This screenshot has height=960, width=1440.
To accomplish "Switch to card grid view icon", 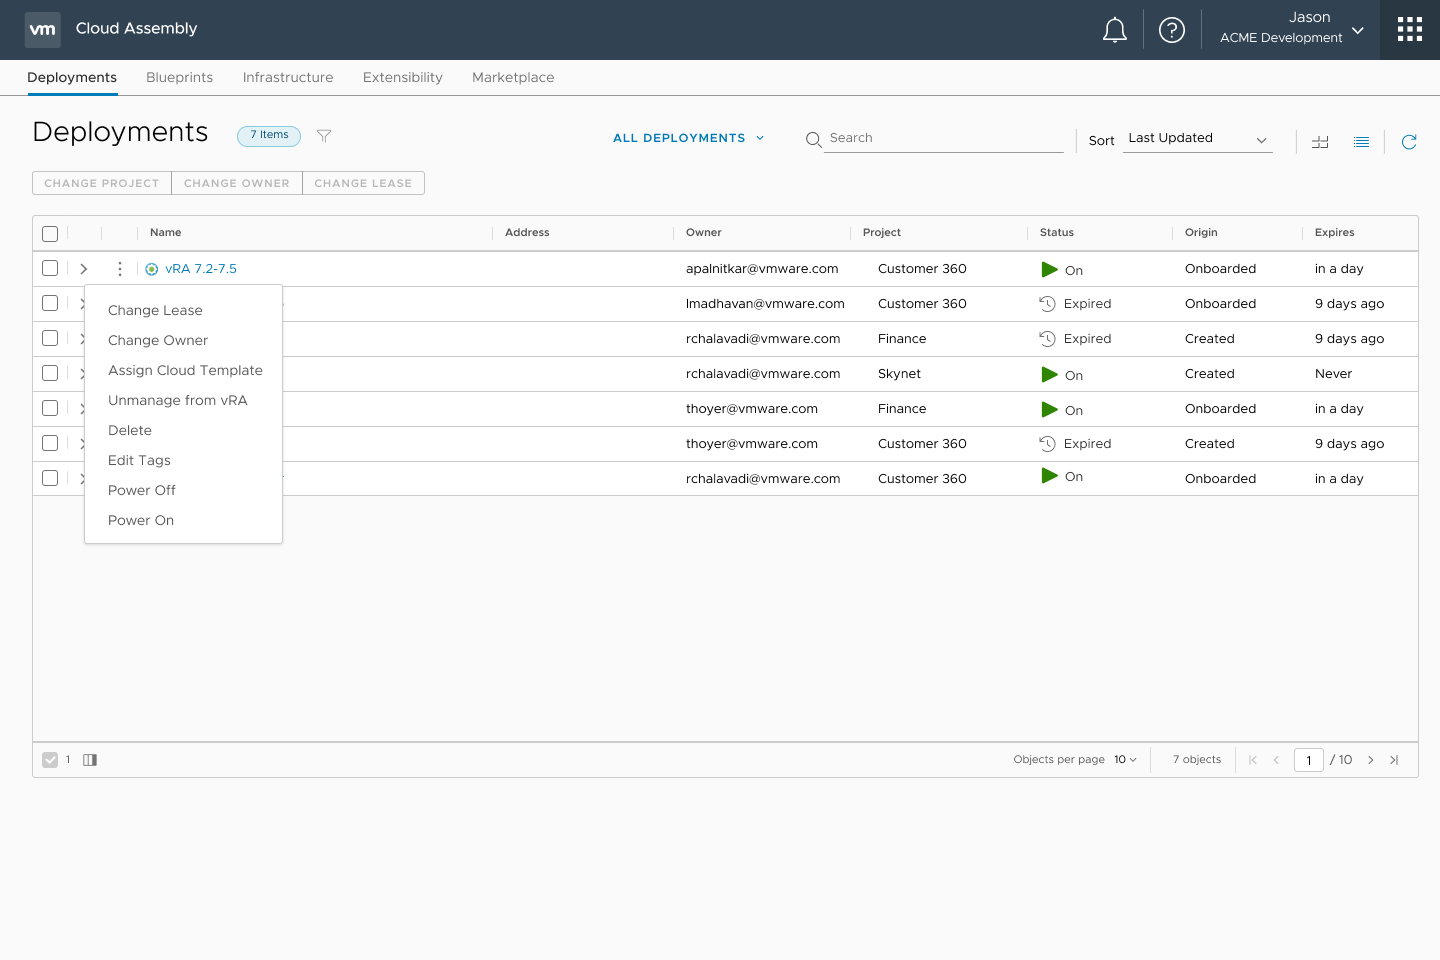I will pyautogui.click(x=1320, y=142).
